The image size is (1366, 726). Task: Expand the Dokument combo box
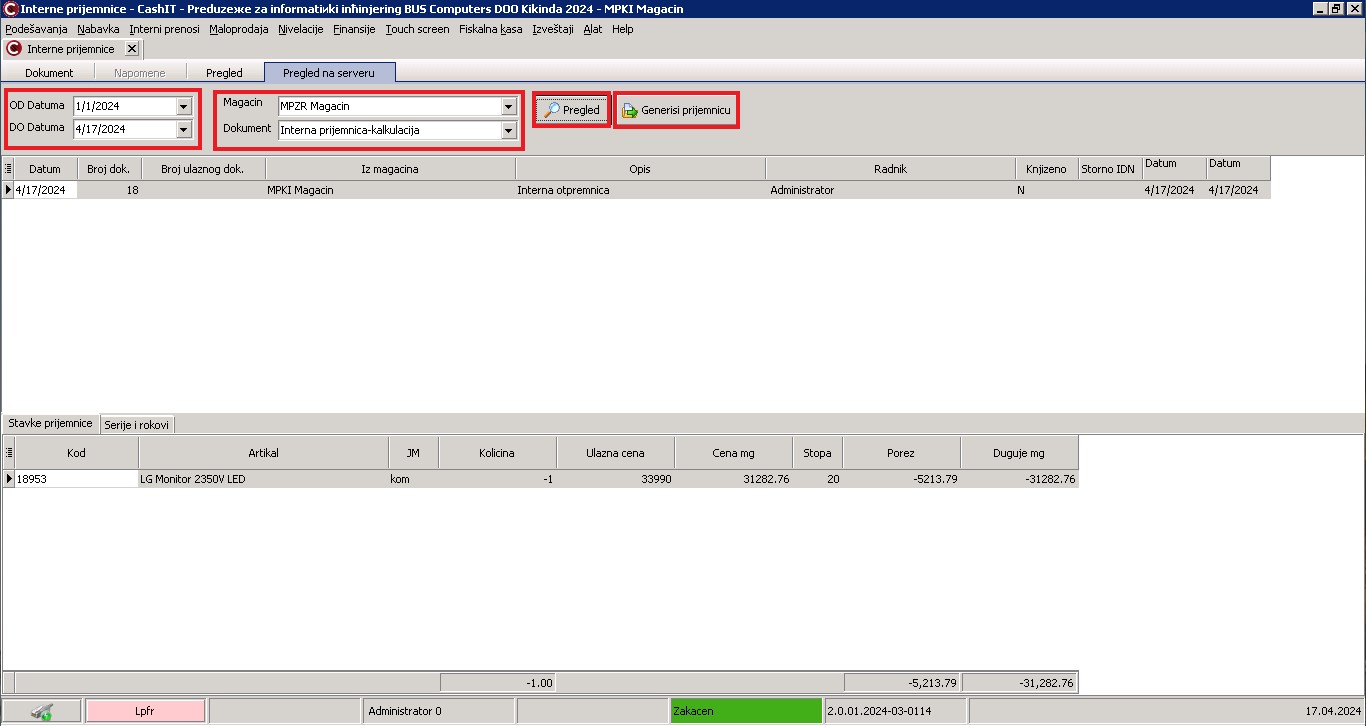[x=508, y=130]
